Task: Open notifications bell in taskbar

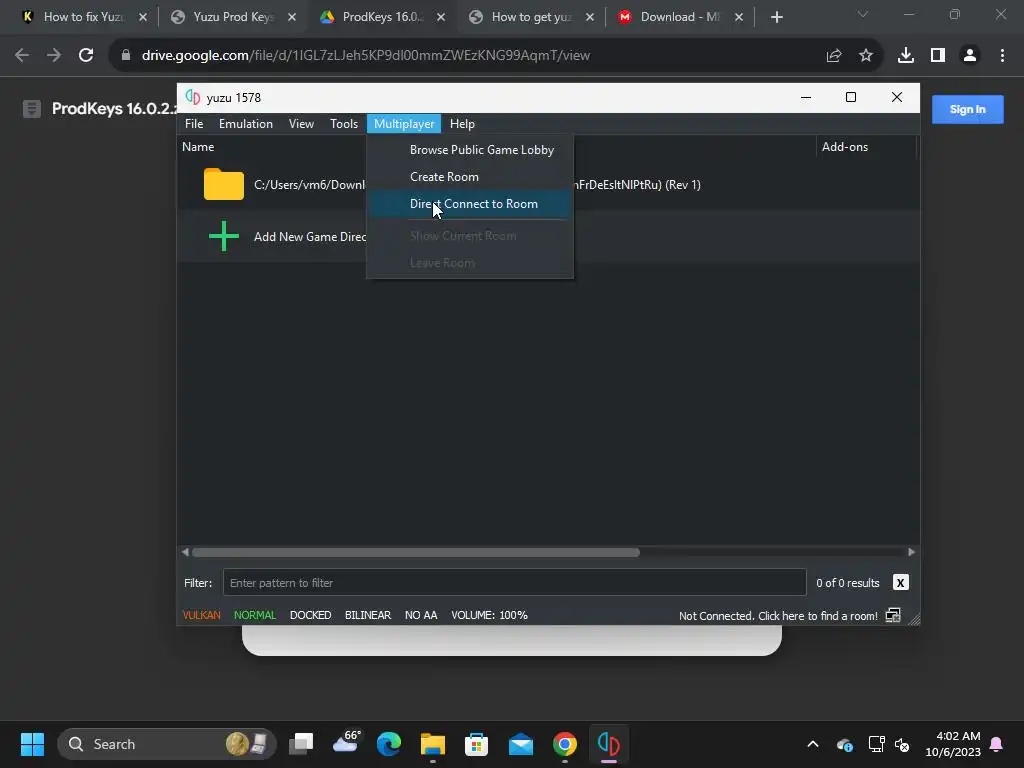Action: click(997, 744)
